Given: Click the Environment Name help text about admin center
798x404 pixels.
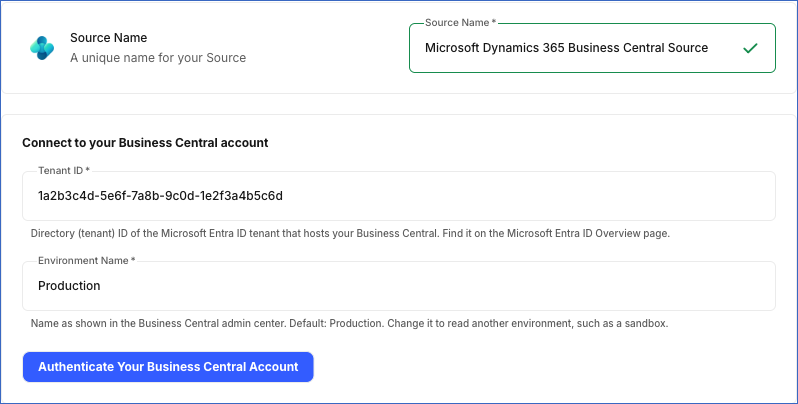Looking at the screenshot, I should pos(349,324).
